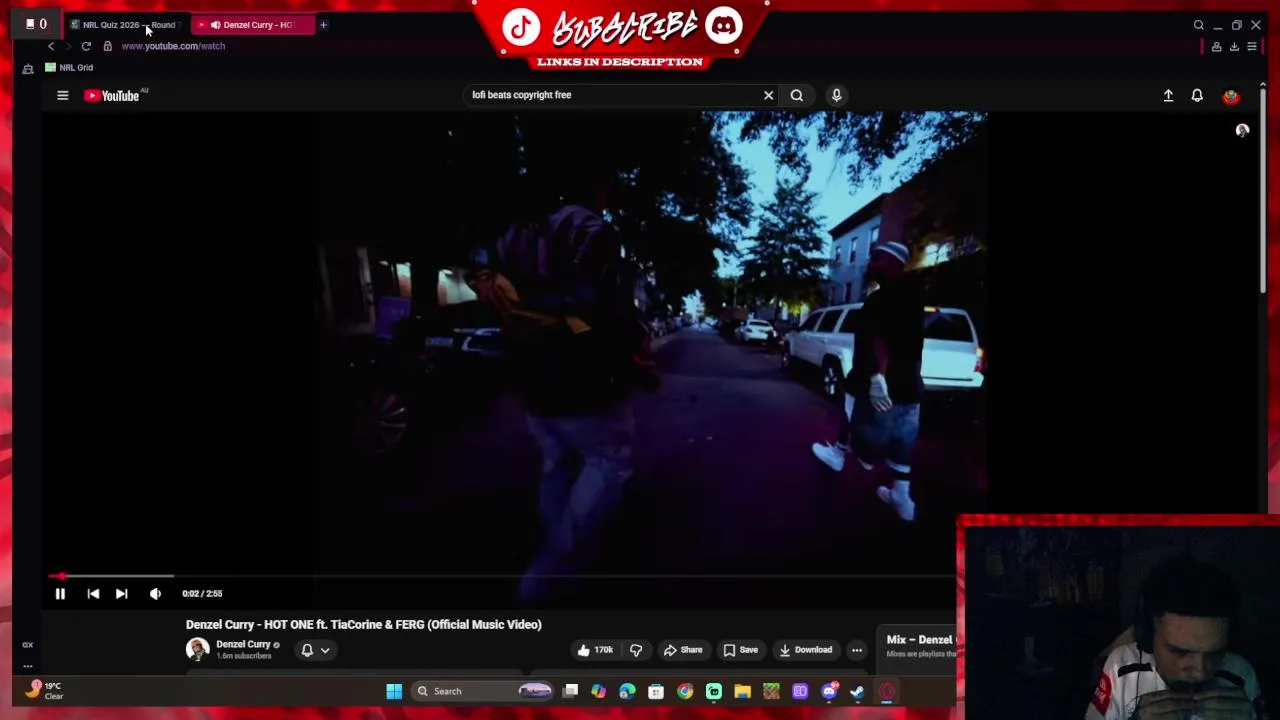Image resolution: width=1280 pixels, height=720 pixels.
Task: Toggle the channel notification bell
Action: (307, 650)
